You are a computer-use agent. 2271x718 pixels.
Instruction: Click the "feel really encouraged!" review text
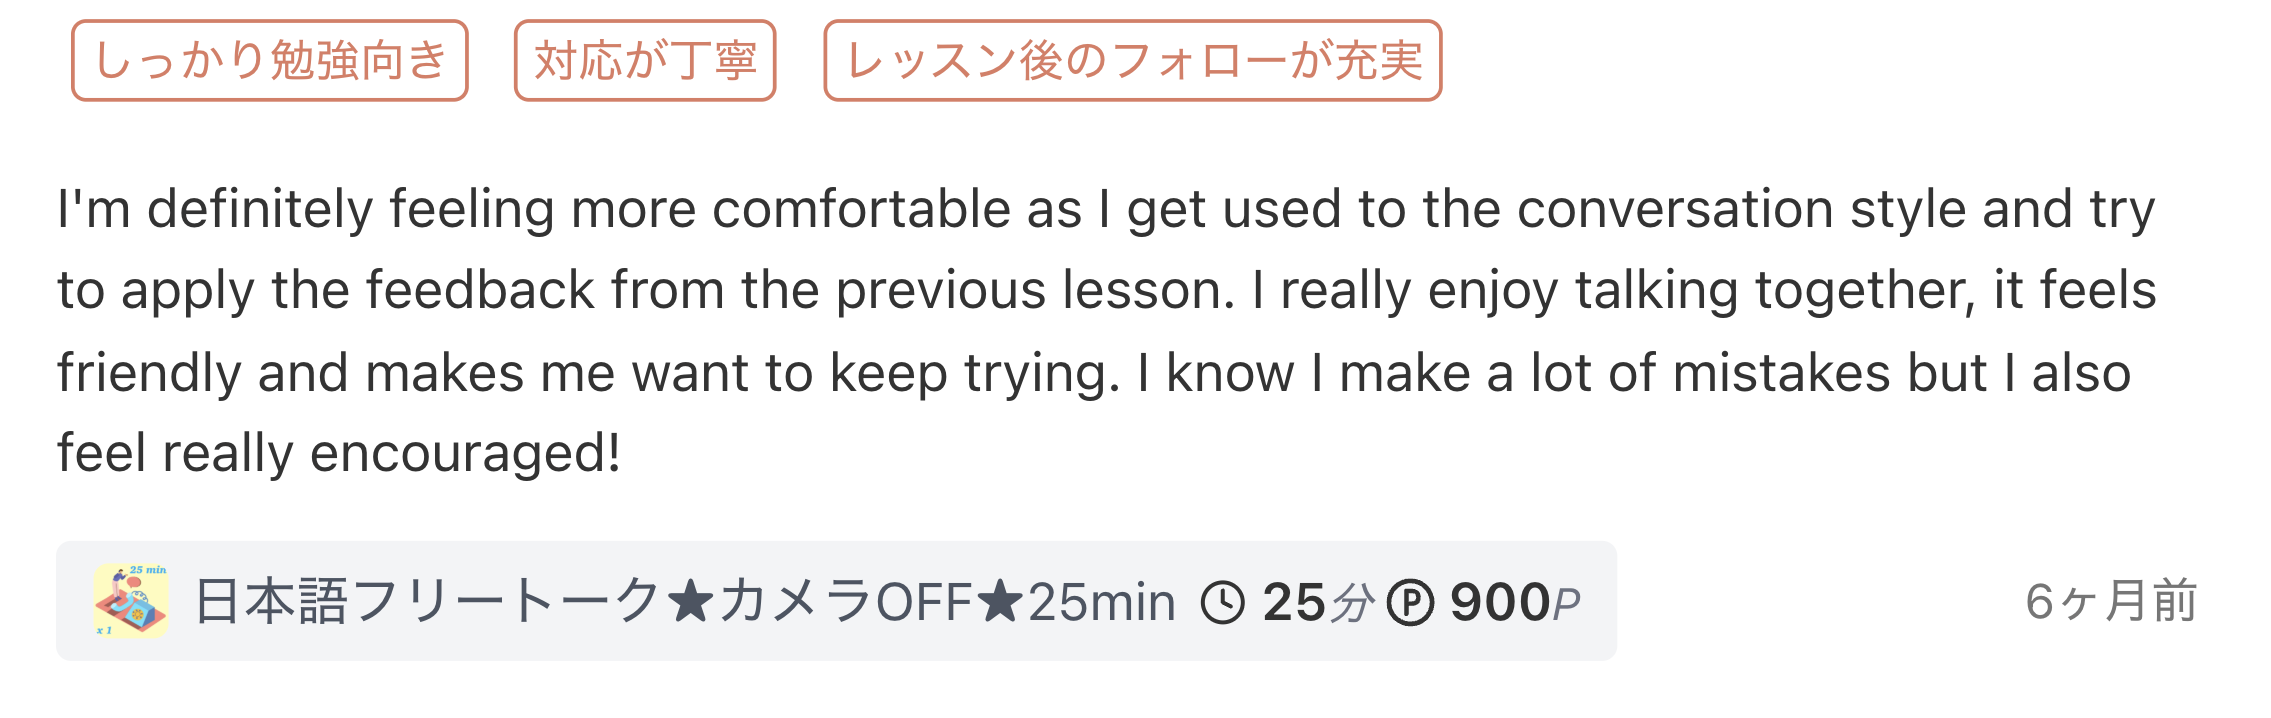(x=339, y=453)
